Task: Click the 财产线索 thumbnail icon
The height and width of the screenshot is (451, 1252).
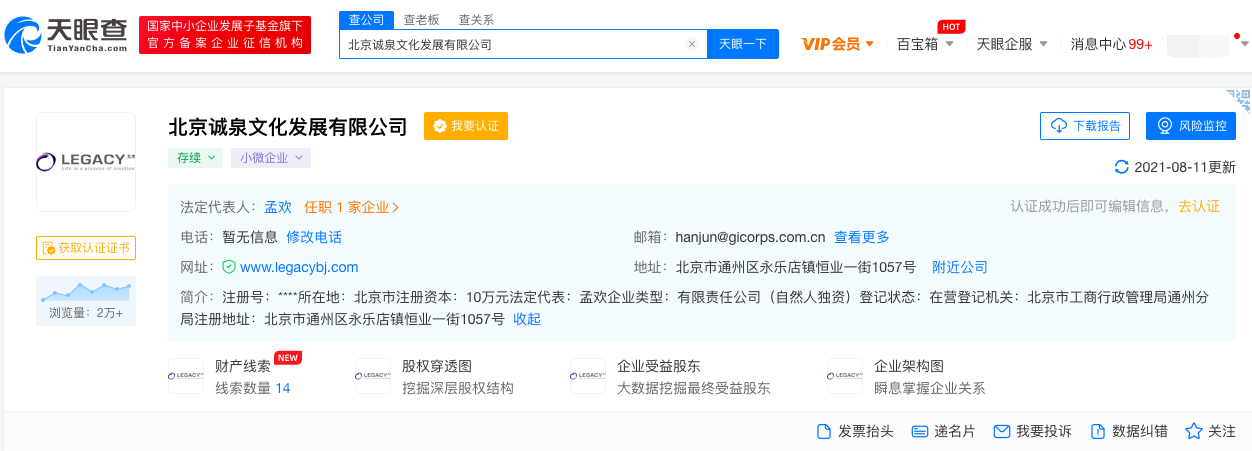Action: click(x=186, y=376)
